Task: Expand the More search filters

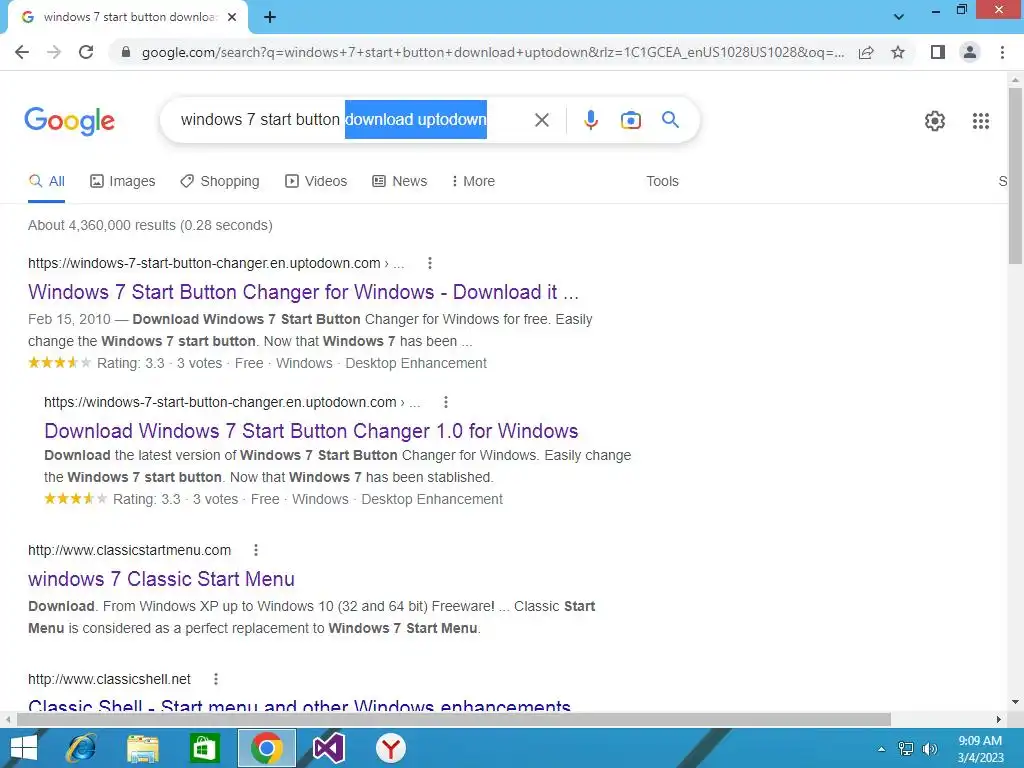Action: coord(473,181)
